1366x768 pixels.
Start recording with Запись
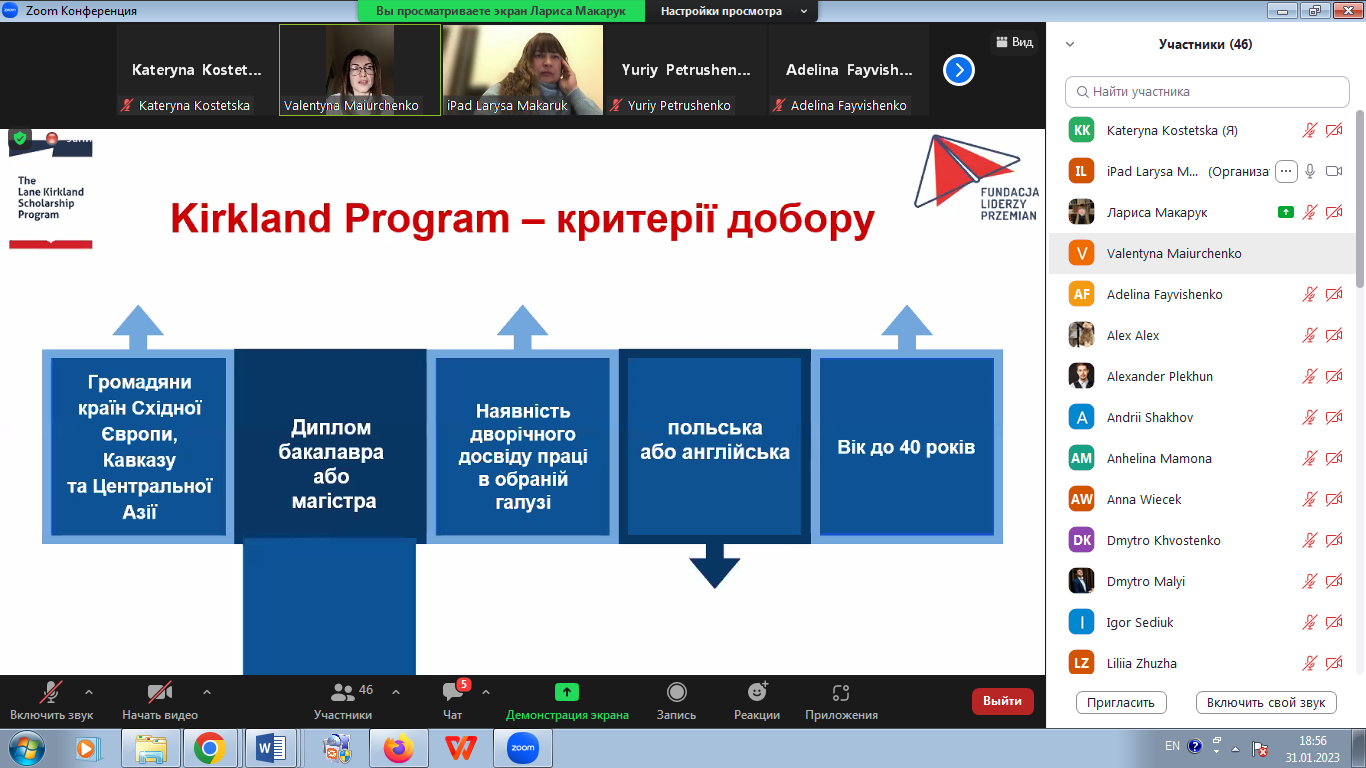point(677,700)
